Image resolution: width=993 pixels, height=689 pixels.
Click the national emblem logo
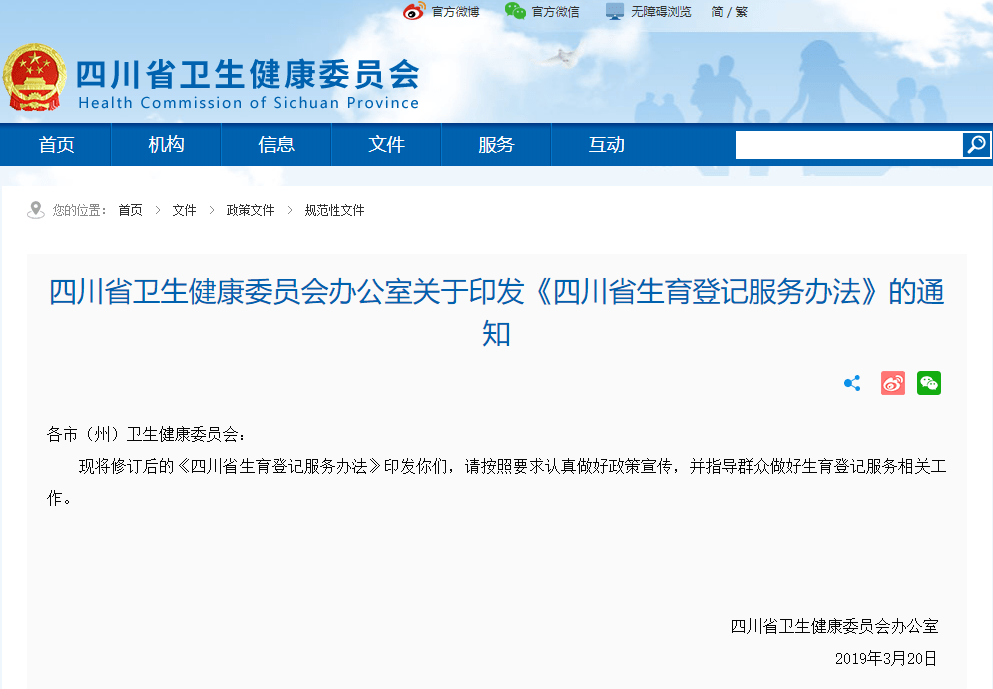click(x=34, y=77)
